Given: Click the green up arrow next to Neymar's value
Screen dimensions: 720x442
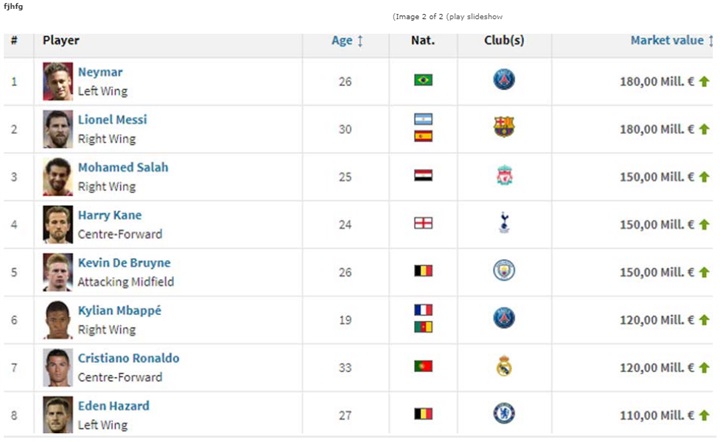Looking at the screenshot, I should 704,82.
